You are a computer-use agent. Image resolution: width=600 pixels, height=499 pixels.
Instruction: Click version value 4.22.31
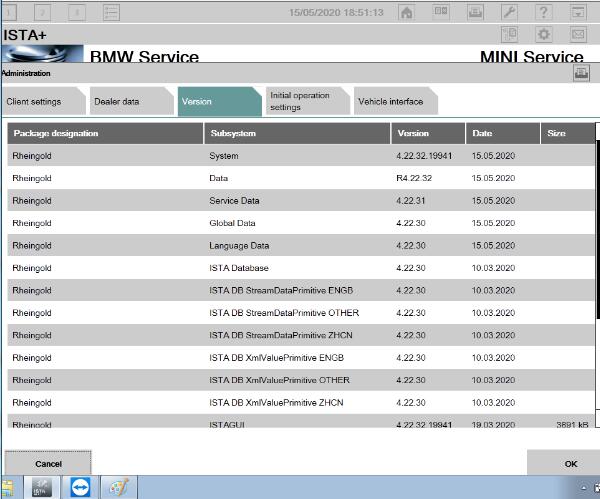pyautogui.click(x=411, y=201)
